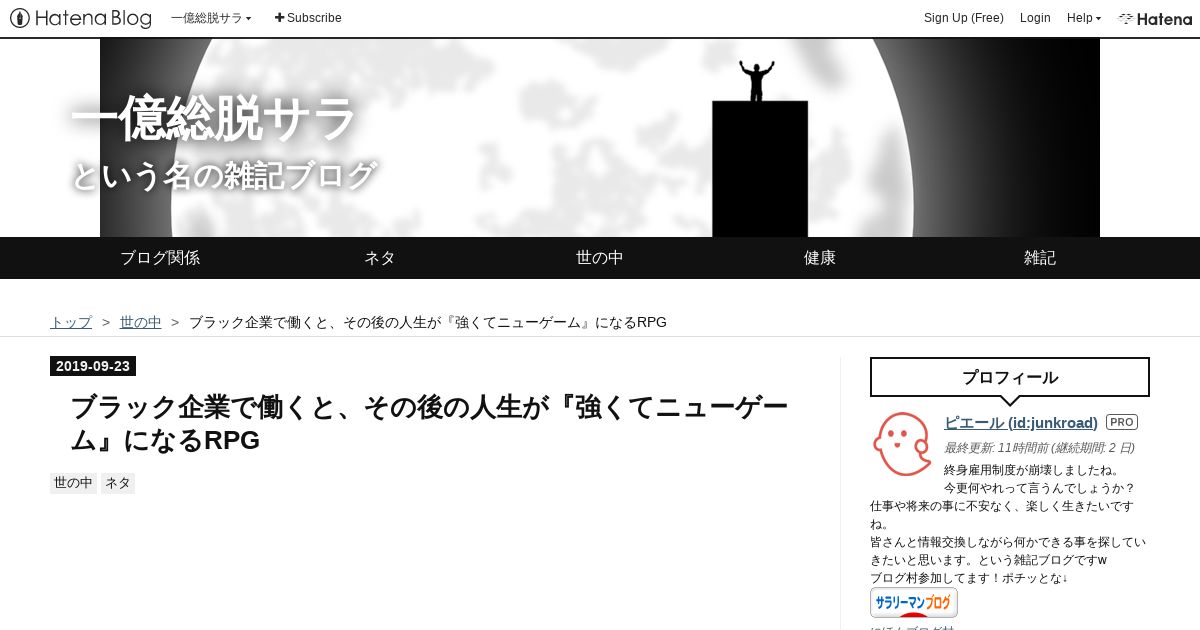Select the 世の中 category tag under the title
Viewport: 1200px width, 630px height.
coord(73,483)
